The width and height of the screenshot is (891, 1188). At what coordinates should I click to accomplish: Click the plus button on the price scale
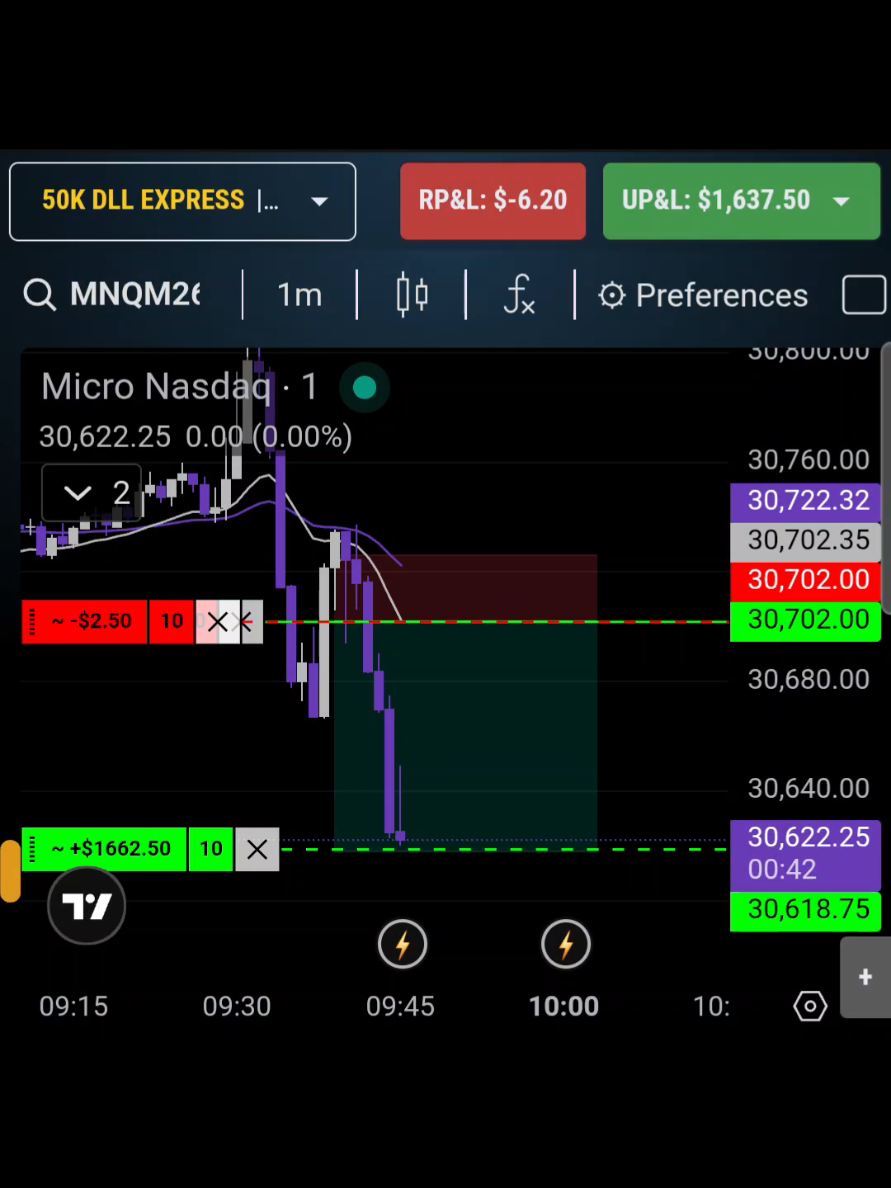coord(864,977)
